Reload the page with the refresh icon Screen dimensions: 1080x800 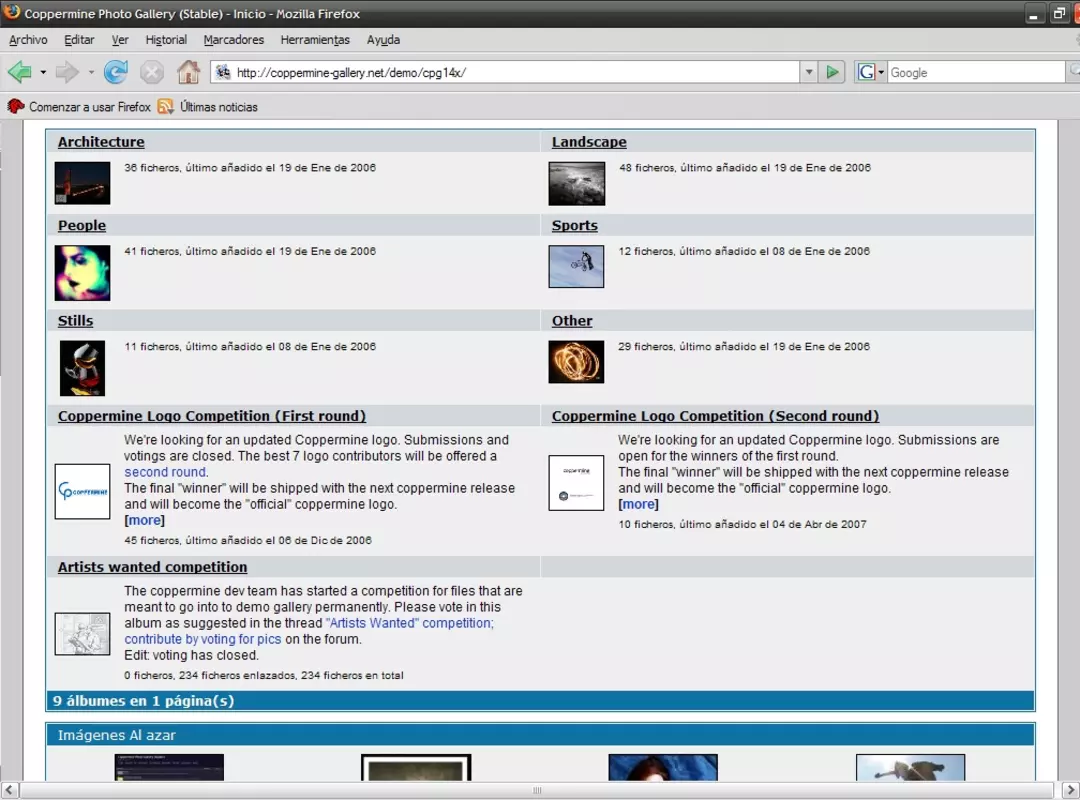point(116,72)
